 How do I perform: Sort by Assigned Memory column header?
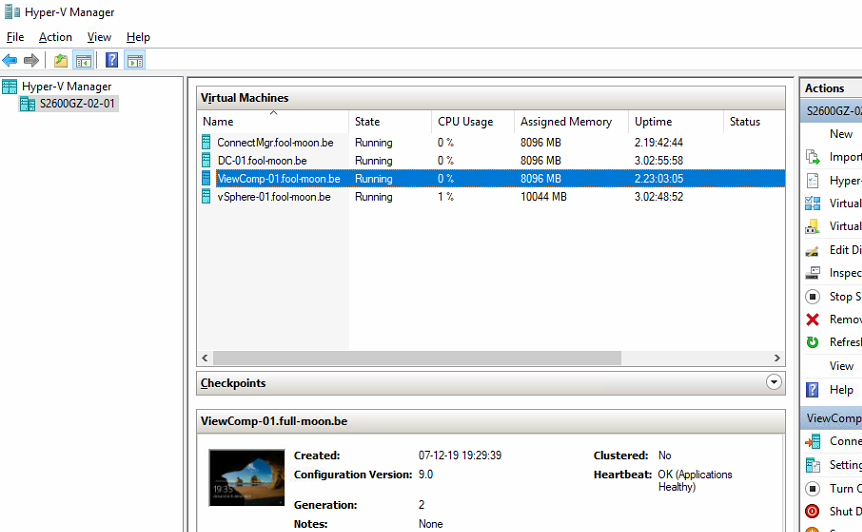[572, 121]
